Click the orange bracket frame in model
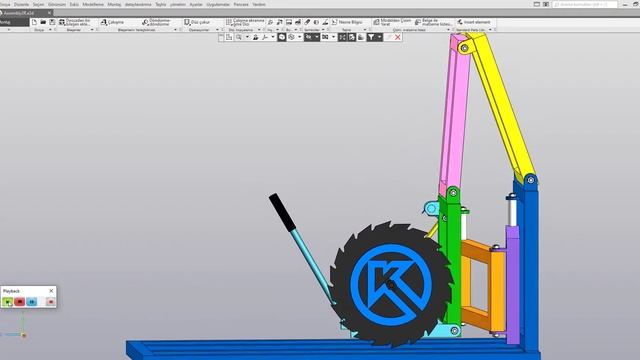Image resolution: width=640 pixels, height=360 pixels. [483, 285]
